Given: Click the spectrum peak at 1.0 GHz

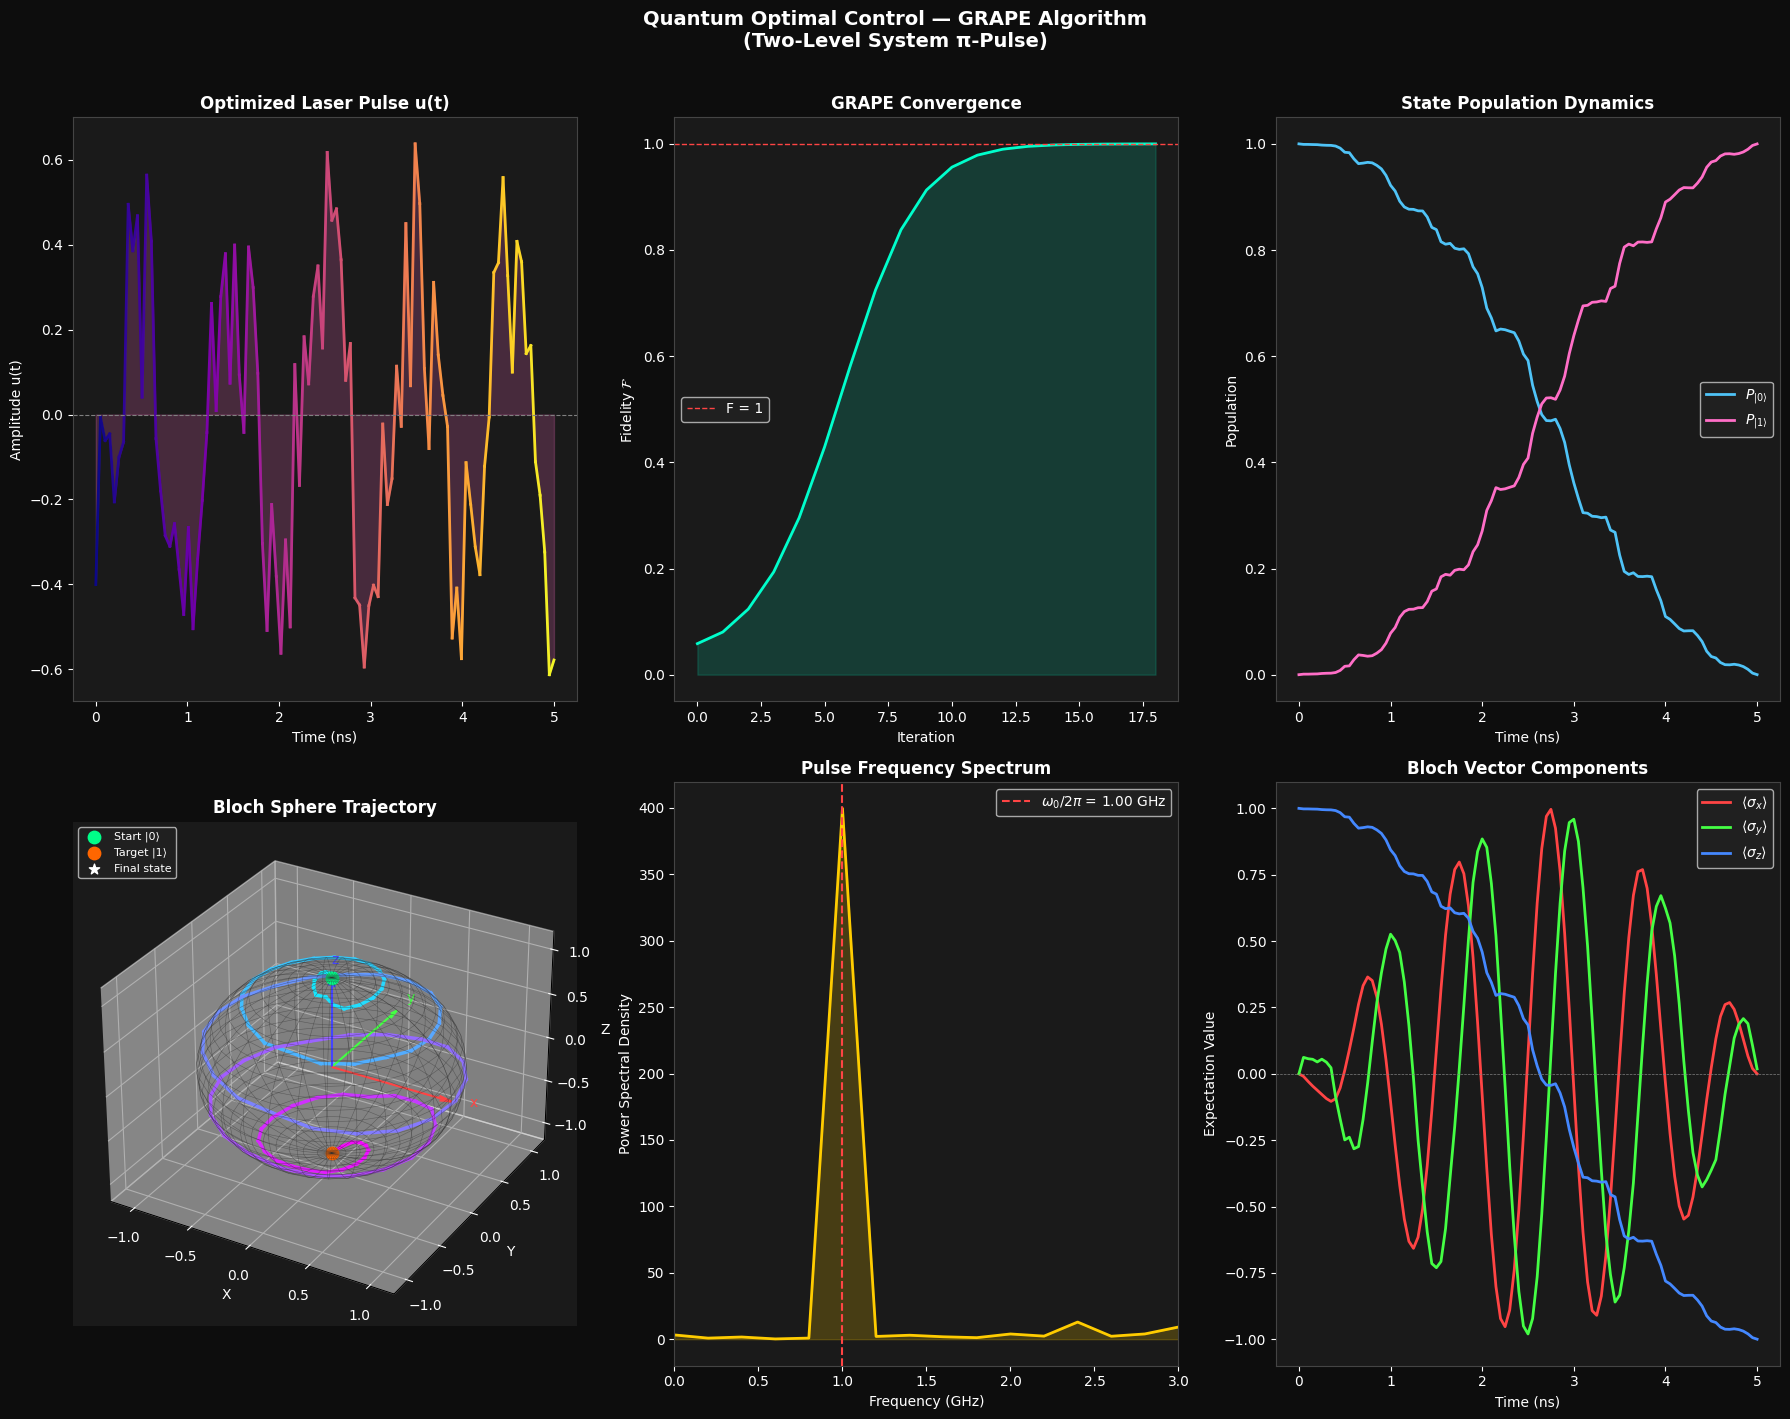Looking at the screenshot, I should 842,812.
